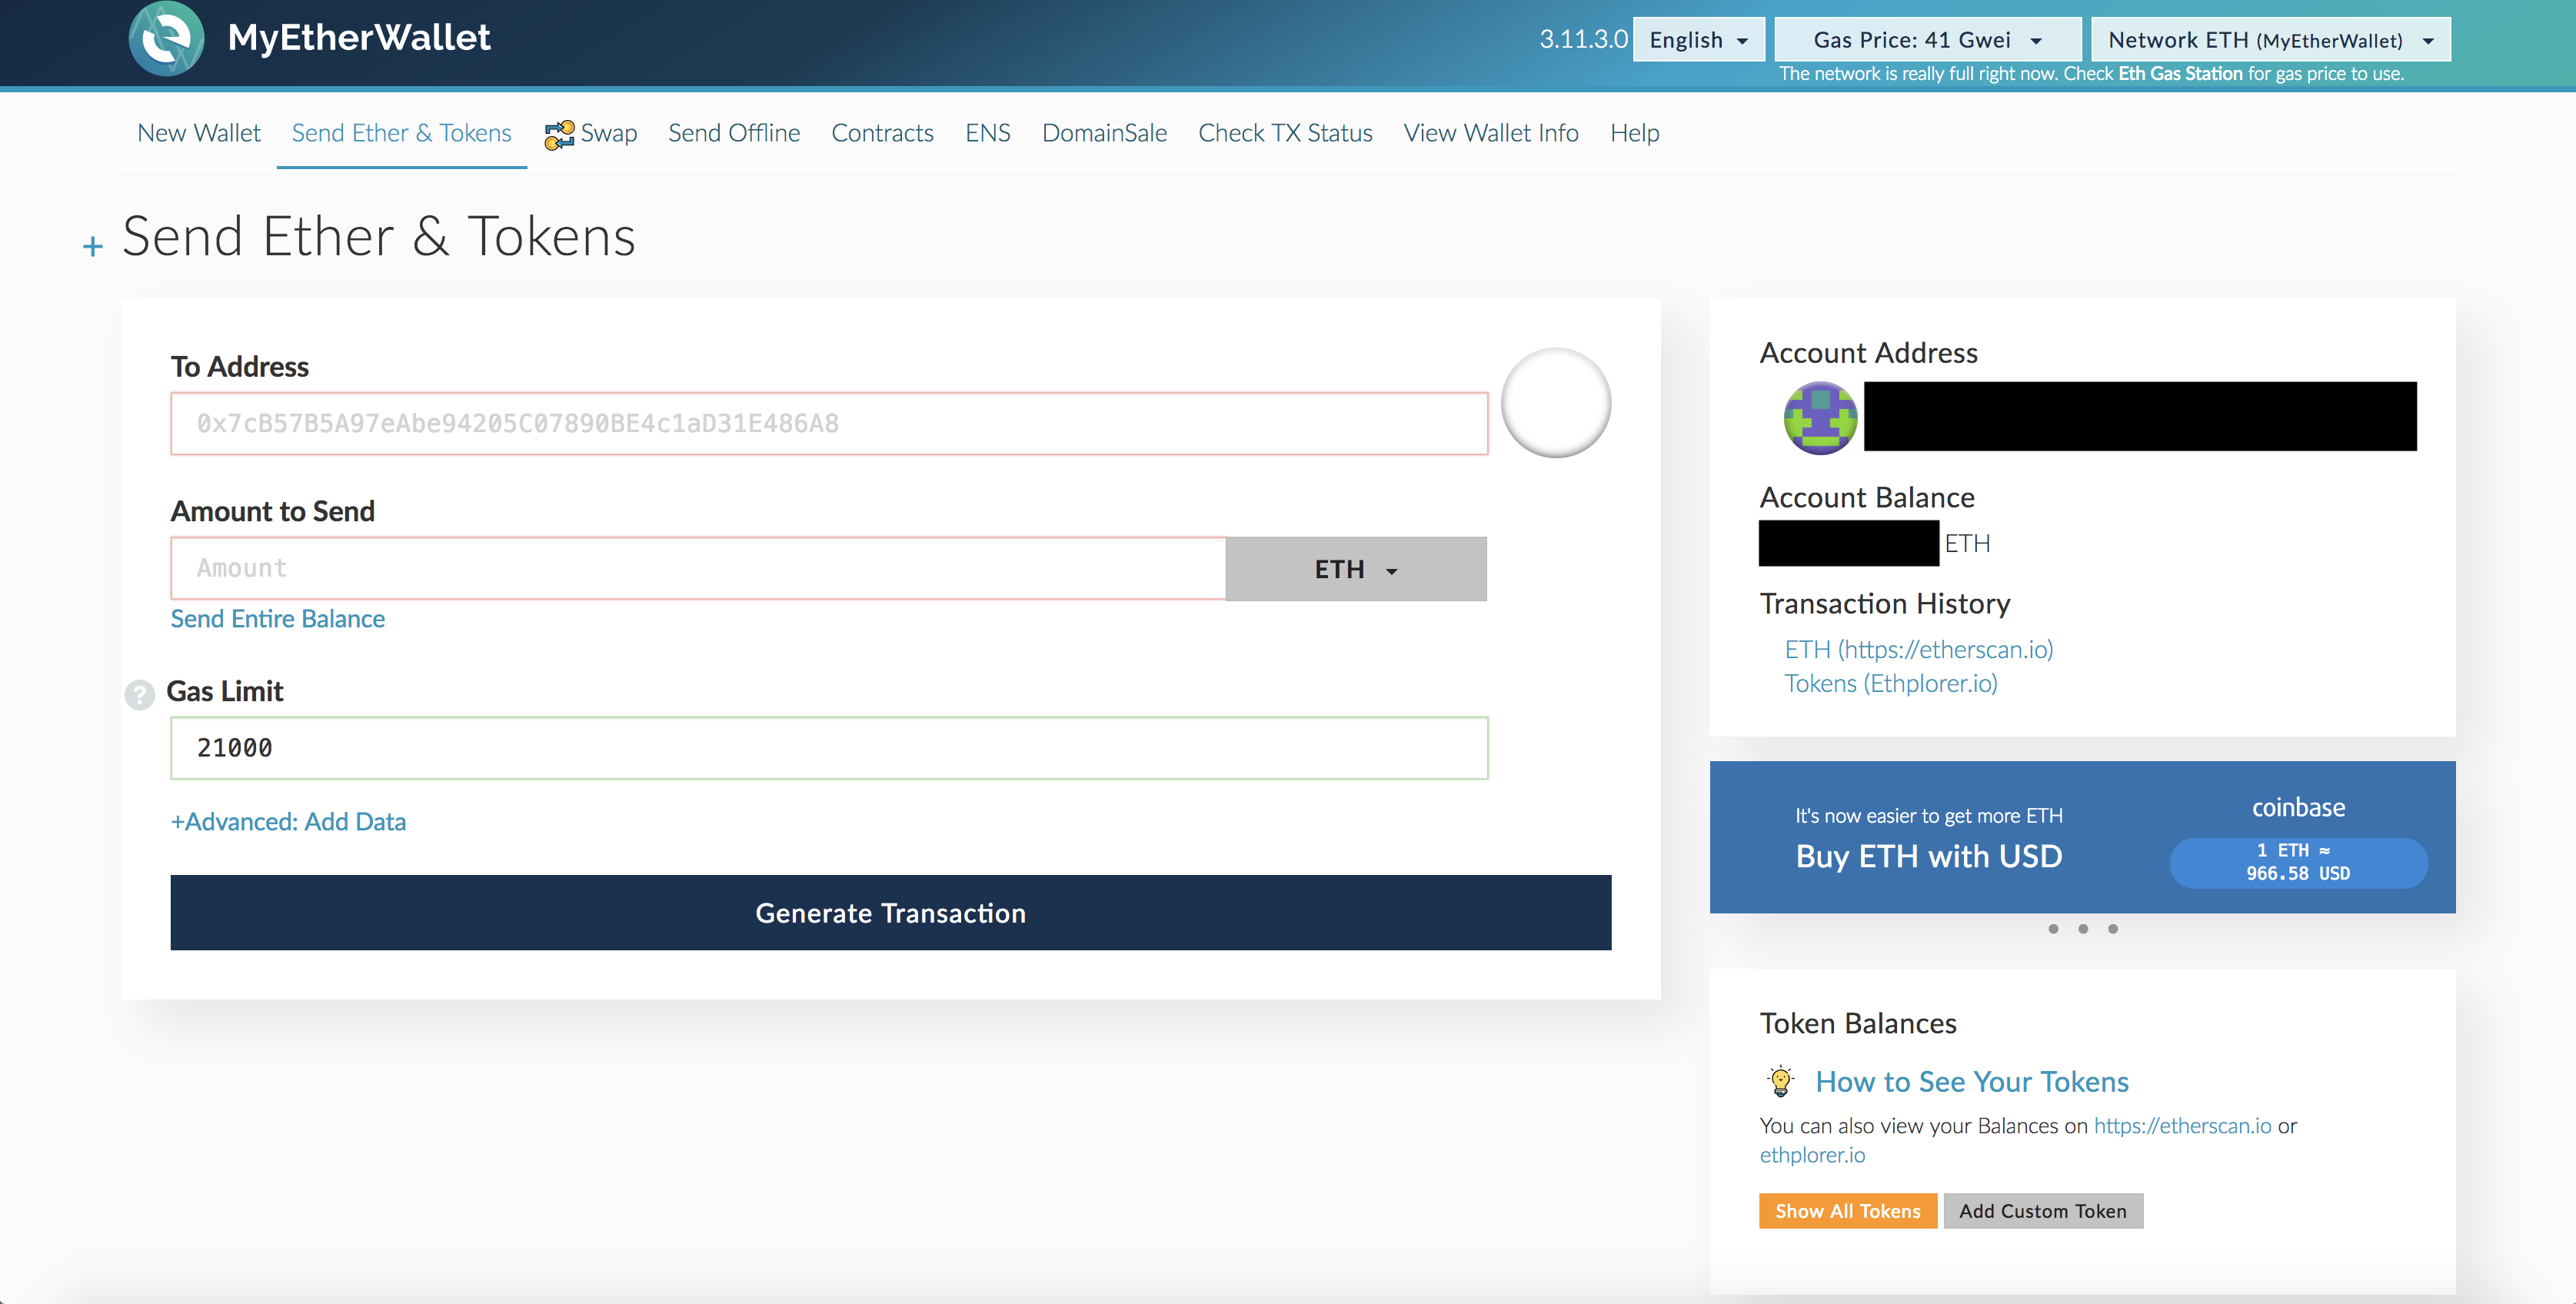This screenshot has width=2576, height=1304.
Task: Open the Contracts tab
Action: (882, 133)
